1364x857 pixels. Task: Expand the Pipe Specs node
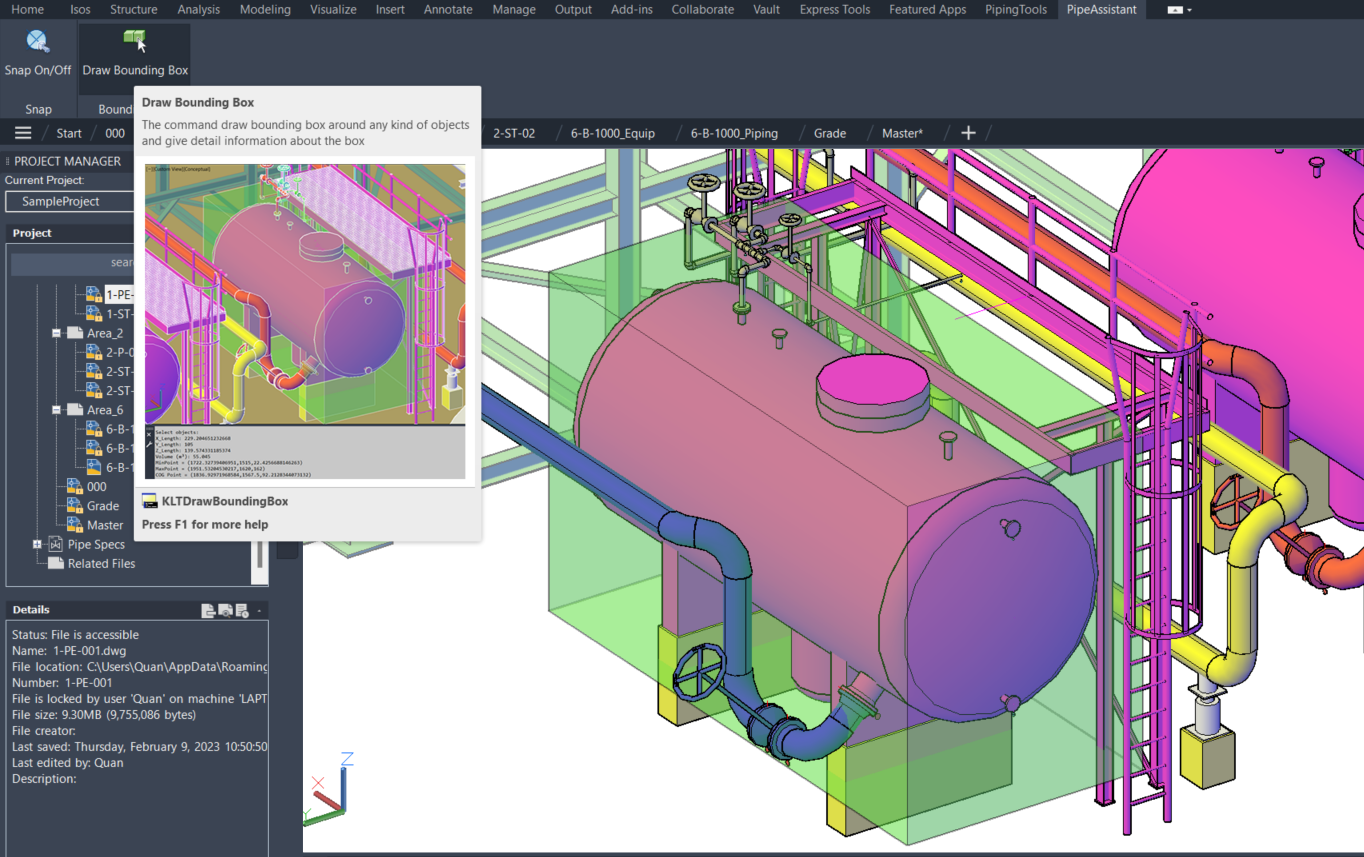(38, 545)
